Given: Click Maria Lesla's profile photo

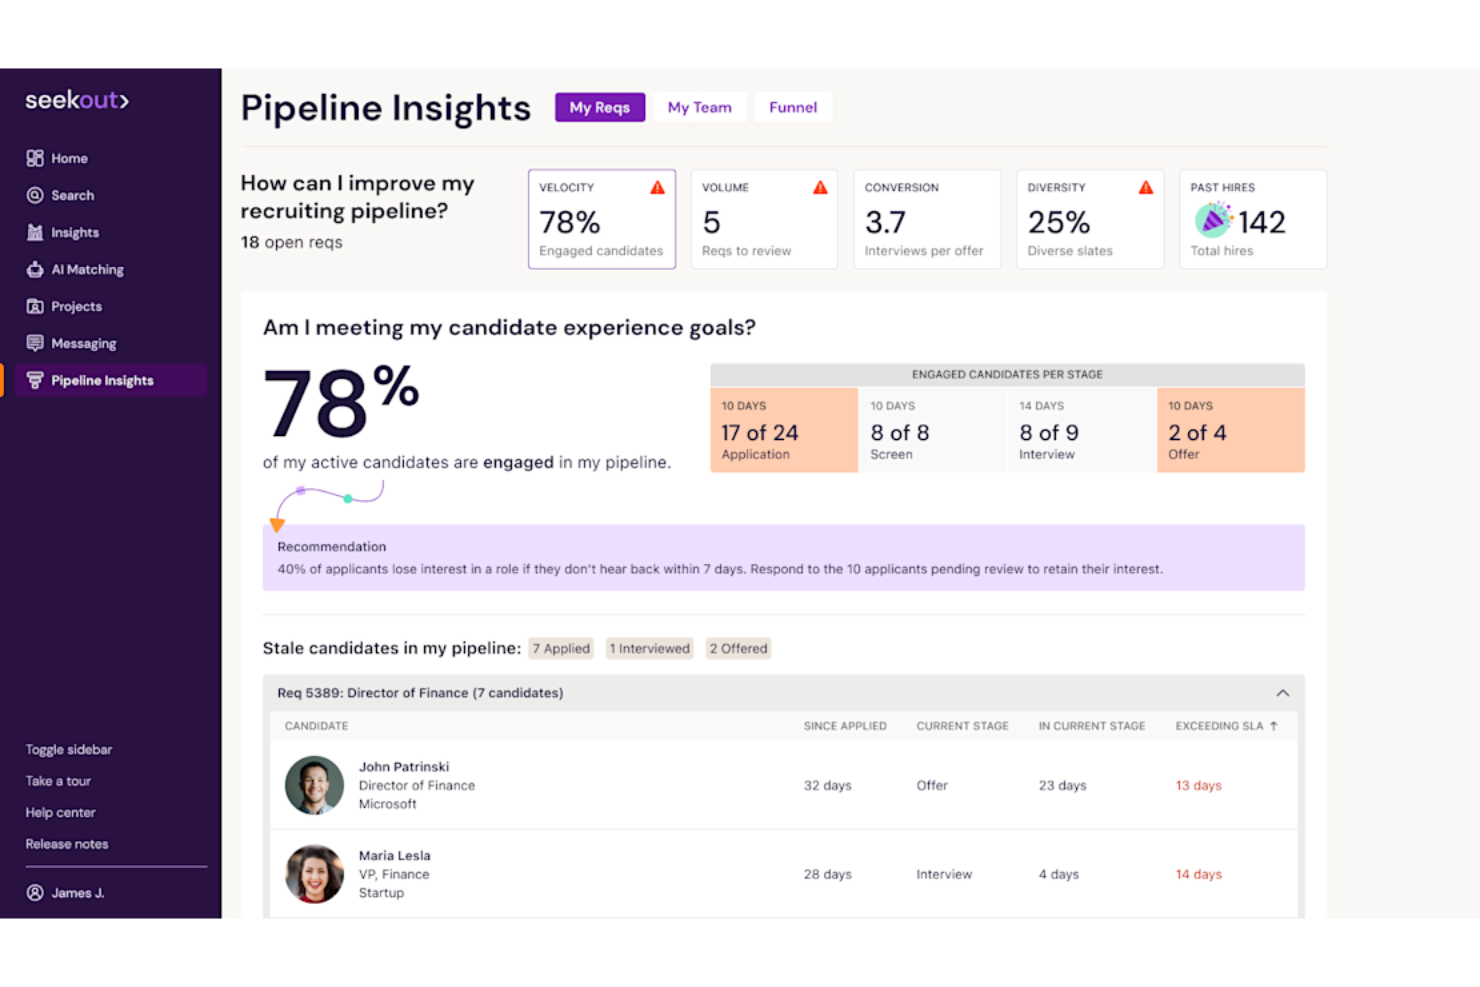Looking at the screenshot, I should [x=313, y=873].
